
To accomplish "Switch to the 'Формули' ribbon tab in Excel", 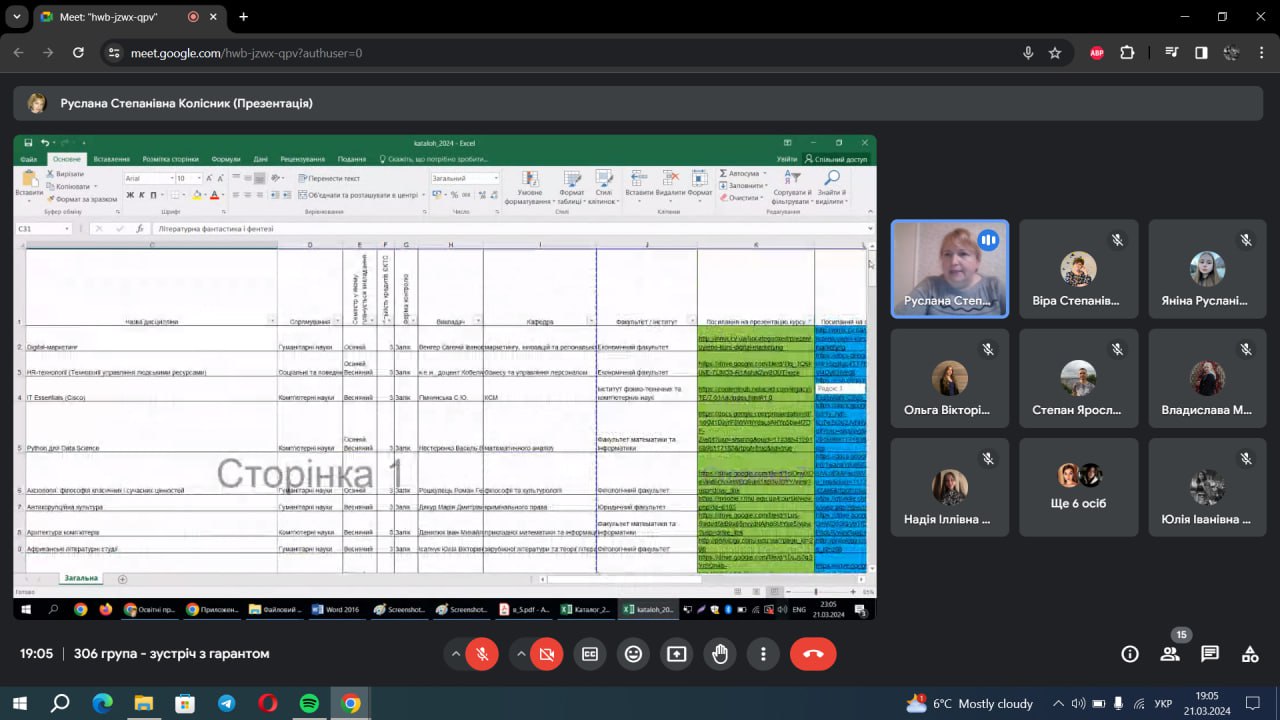I will pyautogui.click(x=226, y=159).
